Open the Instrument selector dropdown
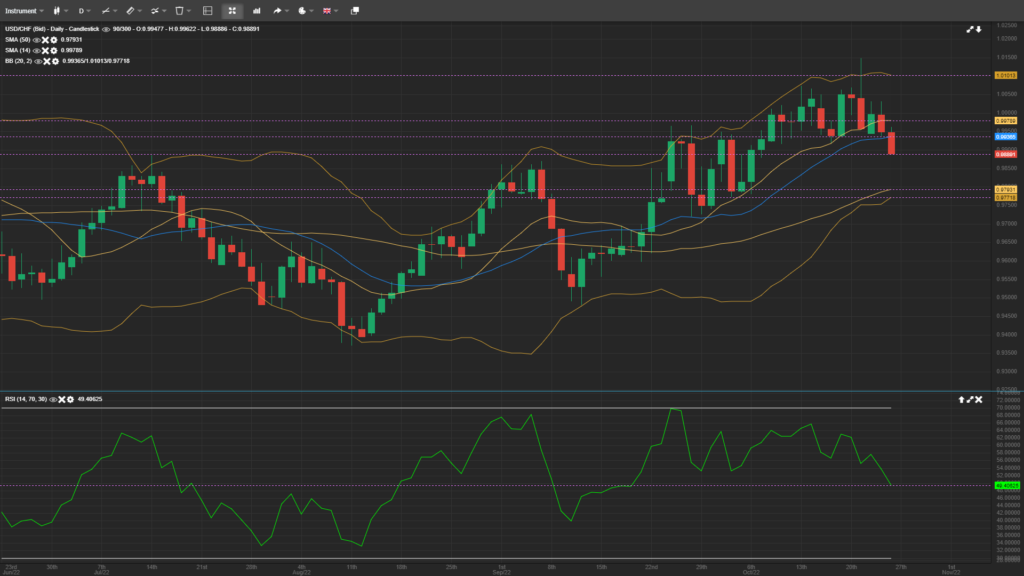The image size is (1024, 576). coord(25,11)
